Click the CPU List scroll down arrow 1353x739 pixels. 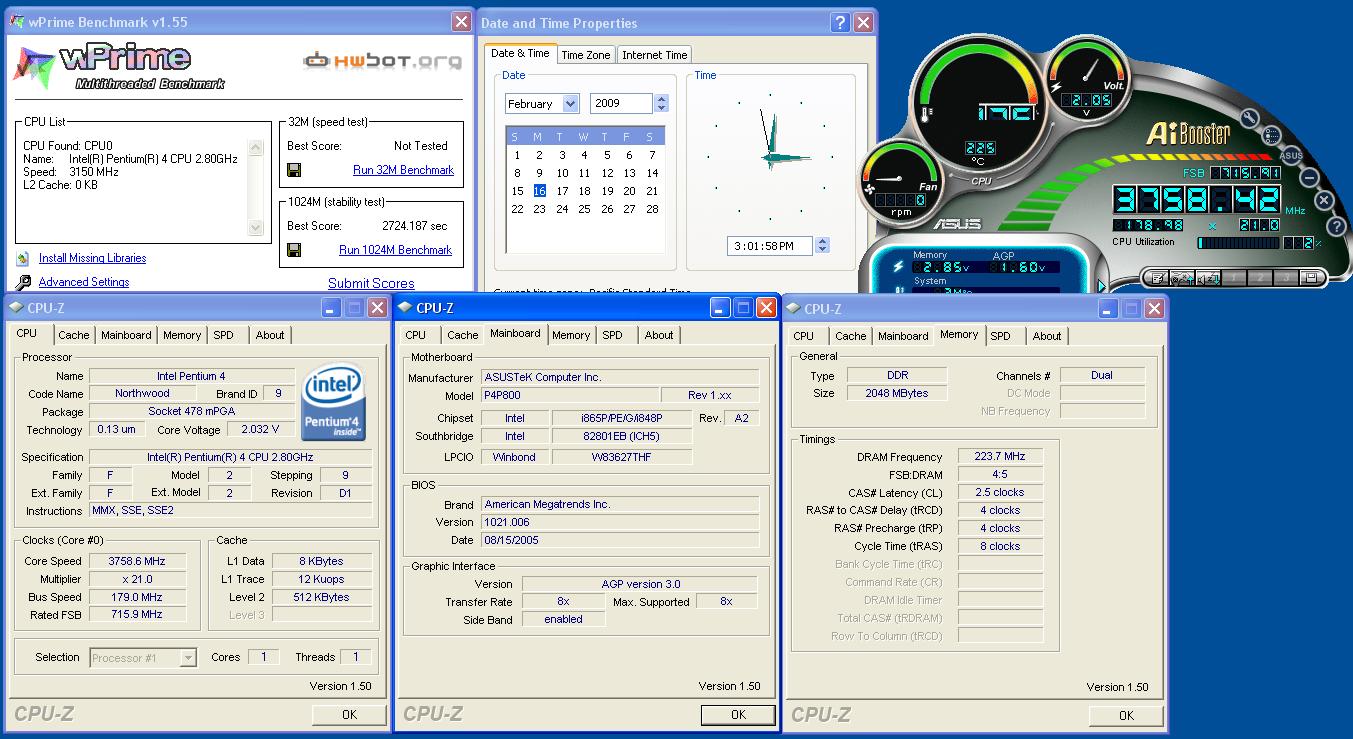click(x=256, y=227)
